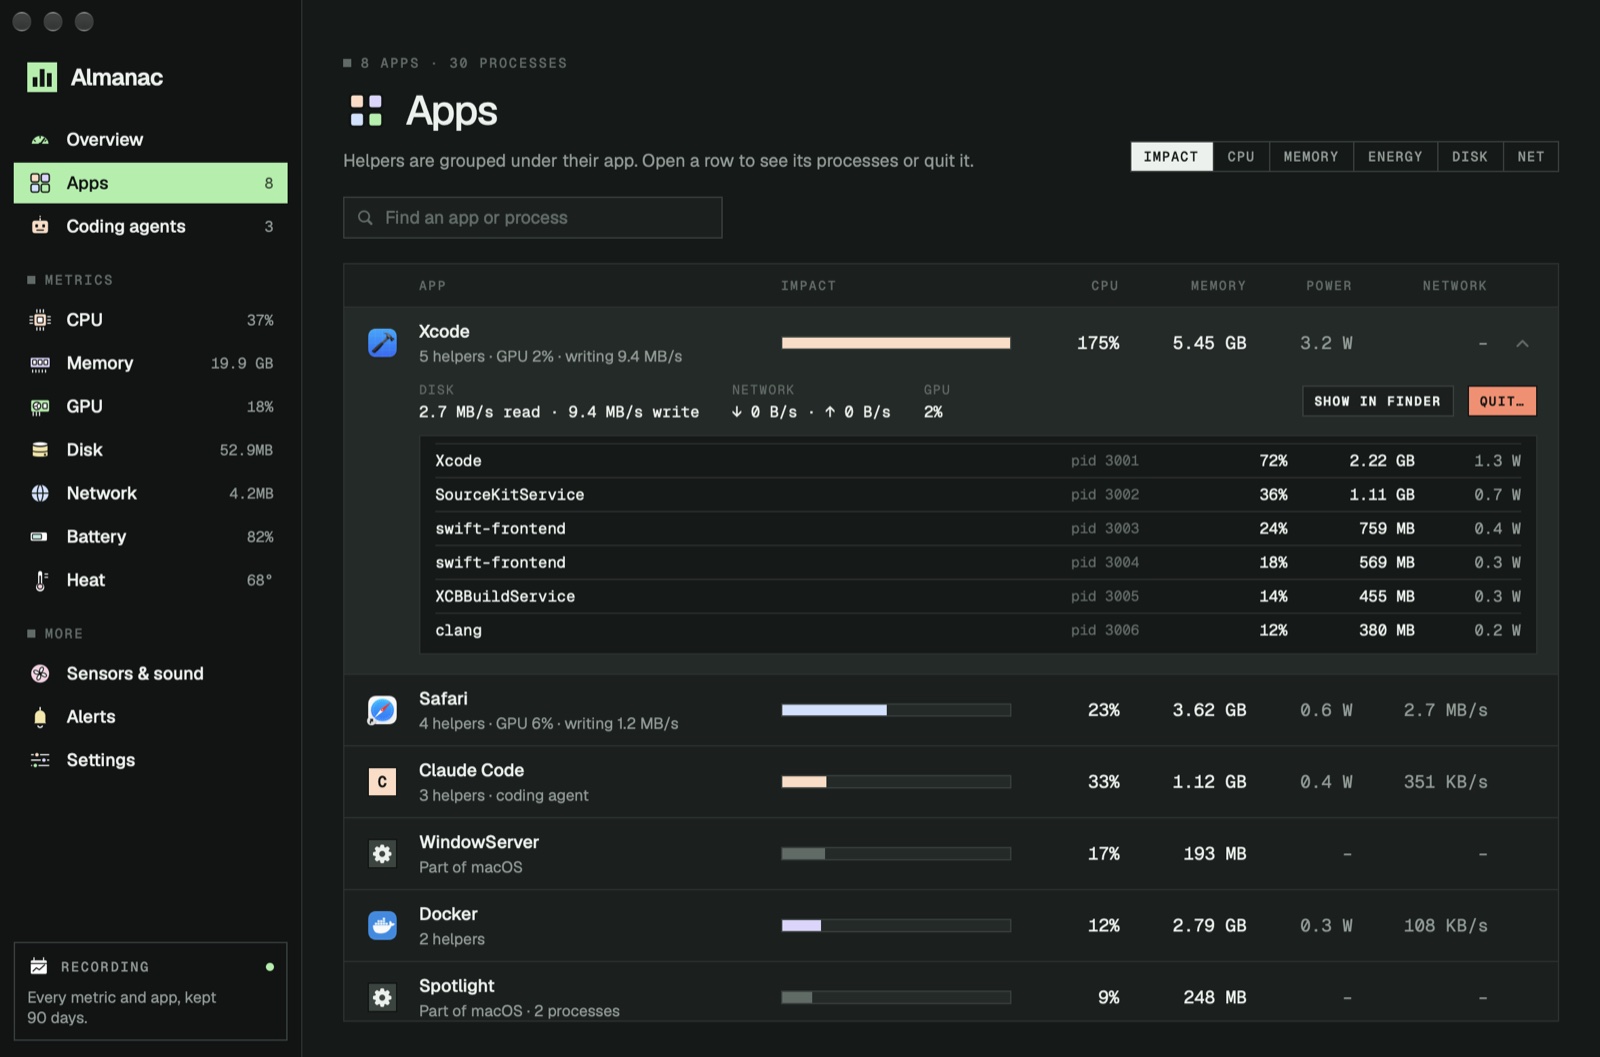
Task: Switch to the CPU sort tab
Action: pos(1241,157)
